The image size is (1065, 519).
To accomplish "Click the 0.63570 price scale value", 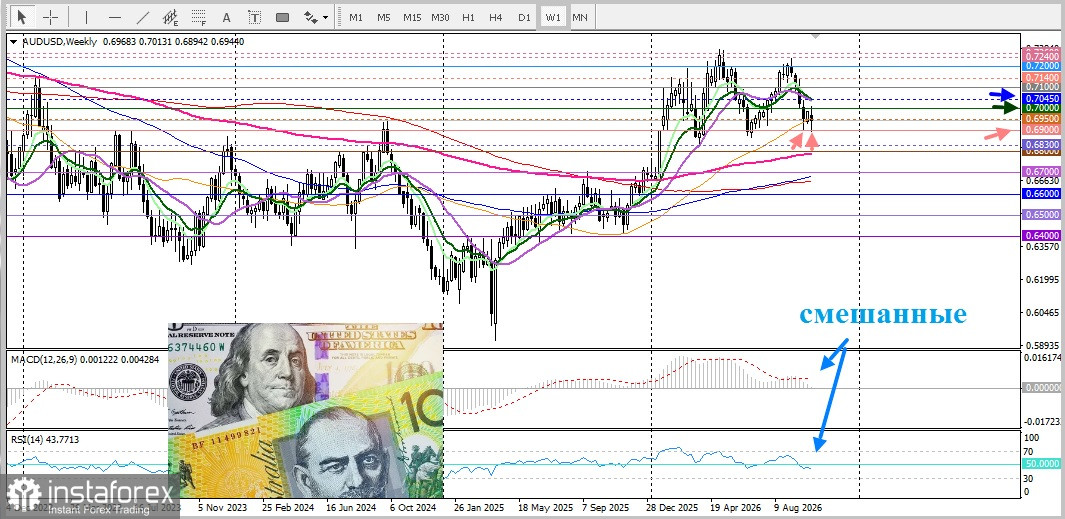I will click(1041, 247).
